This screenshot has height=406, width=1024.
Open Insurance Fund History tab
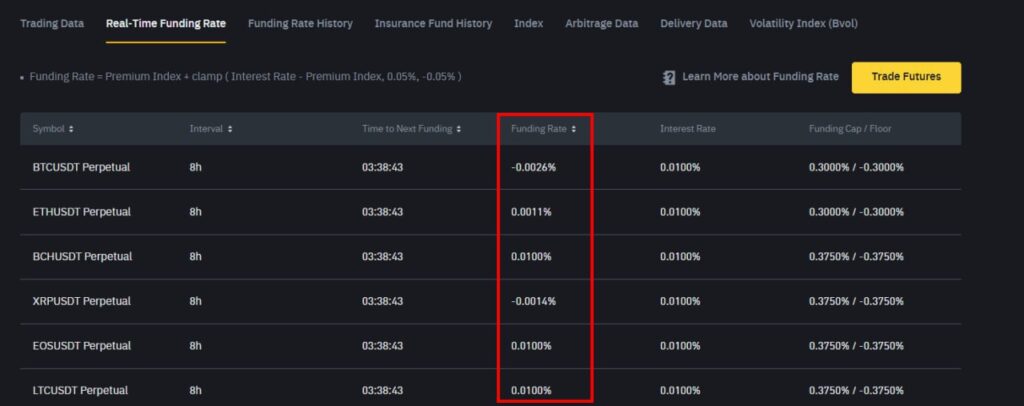tap(433, 23)
